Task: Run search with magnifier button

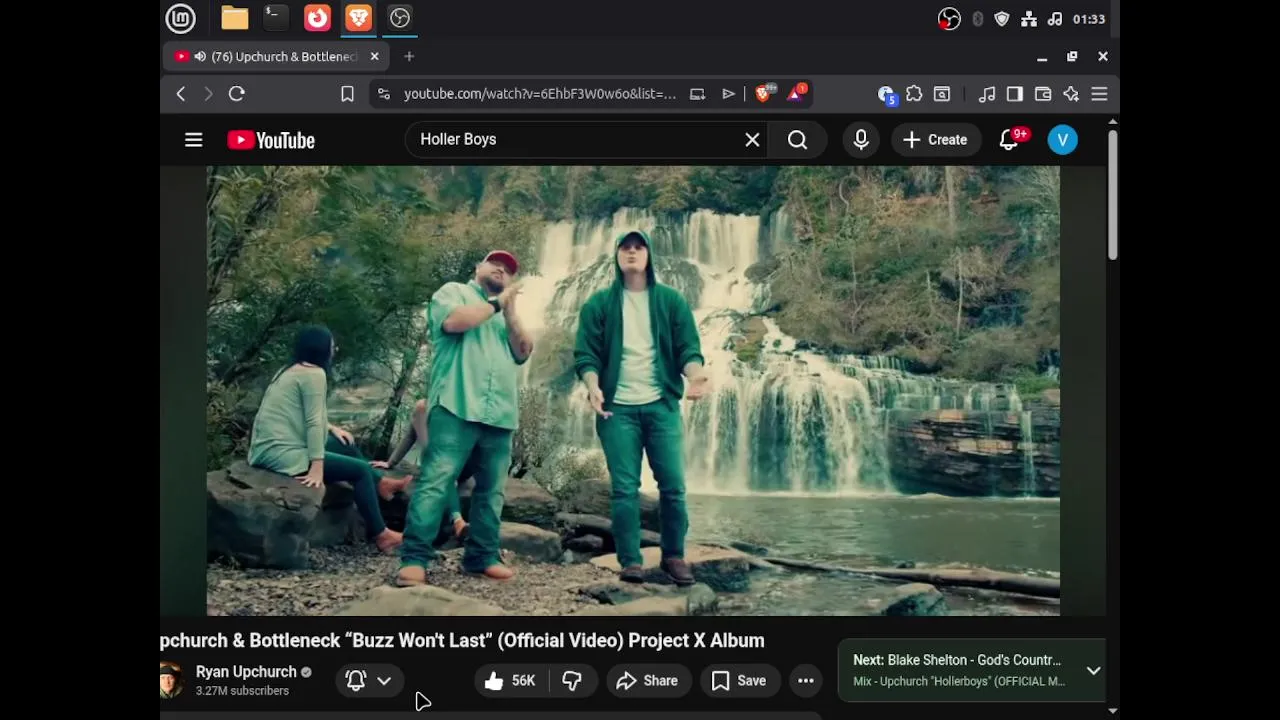Action: 797,140
